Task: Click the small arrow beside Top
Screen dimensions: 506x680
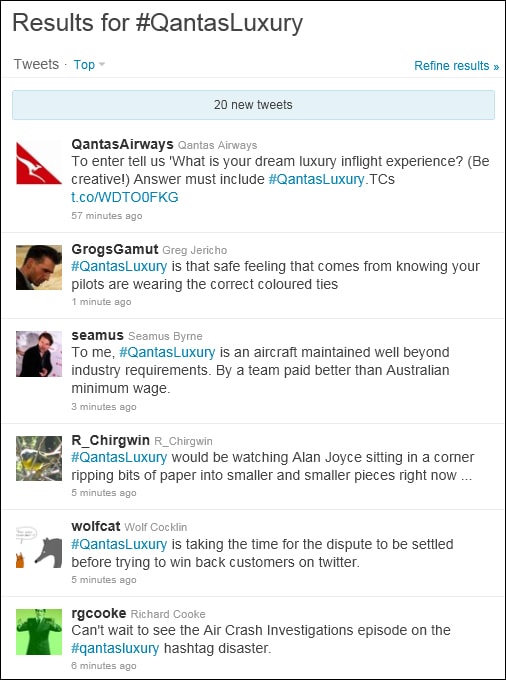Action: (102, 65)
